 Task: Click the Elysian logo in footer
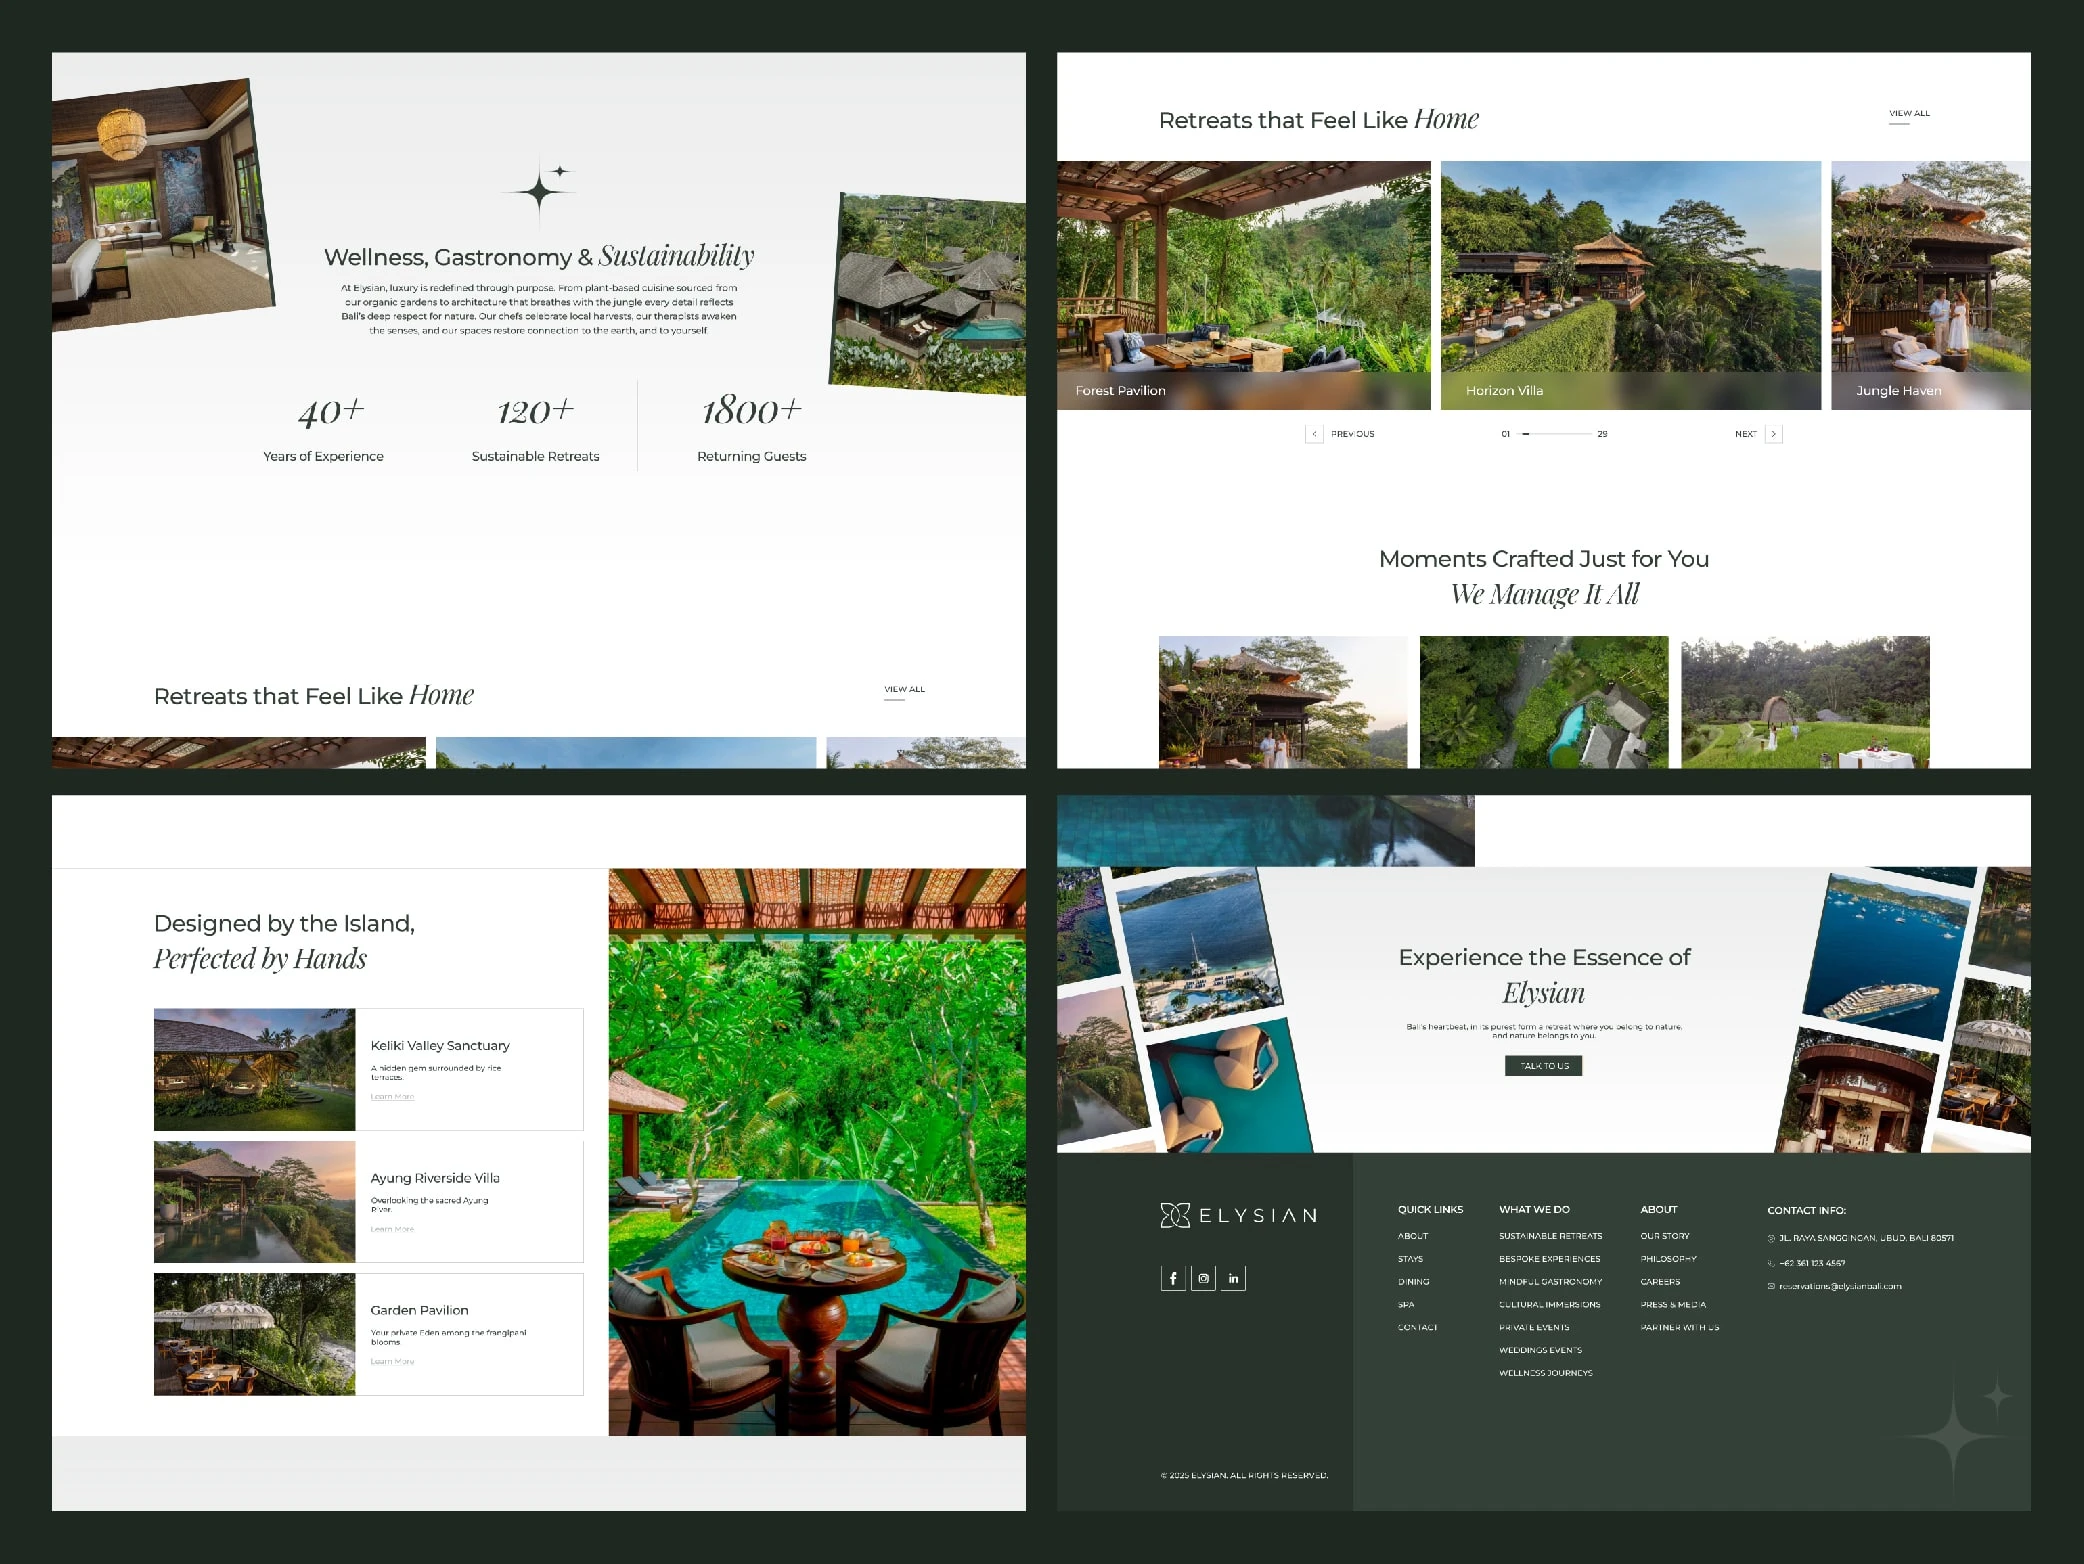[1238, 1215]
